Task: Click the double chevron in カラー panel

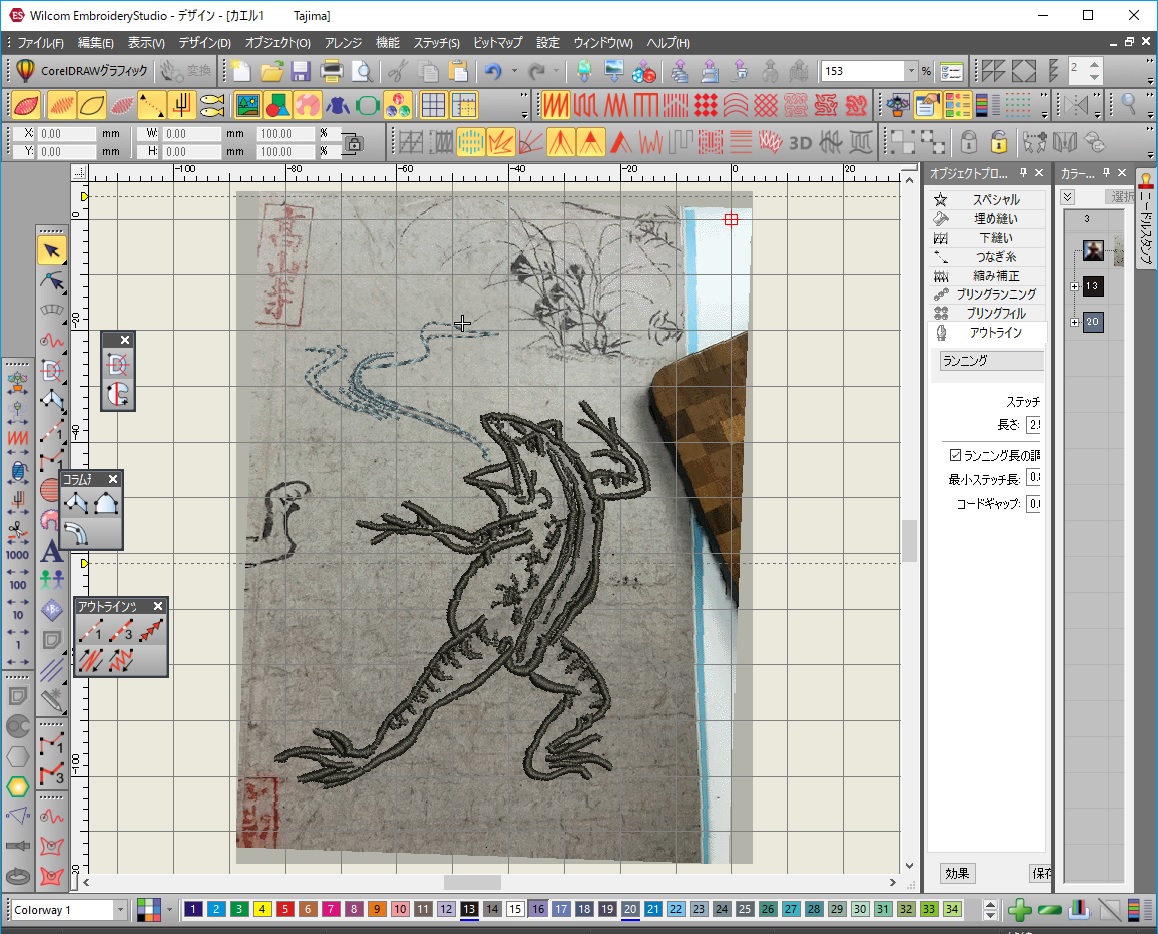Action: (x=1068, y=196)
